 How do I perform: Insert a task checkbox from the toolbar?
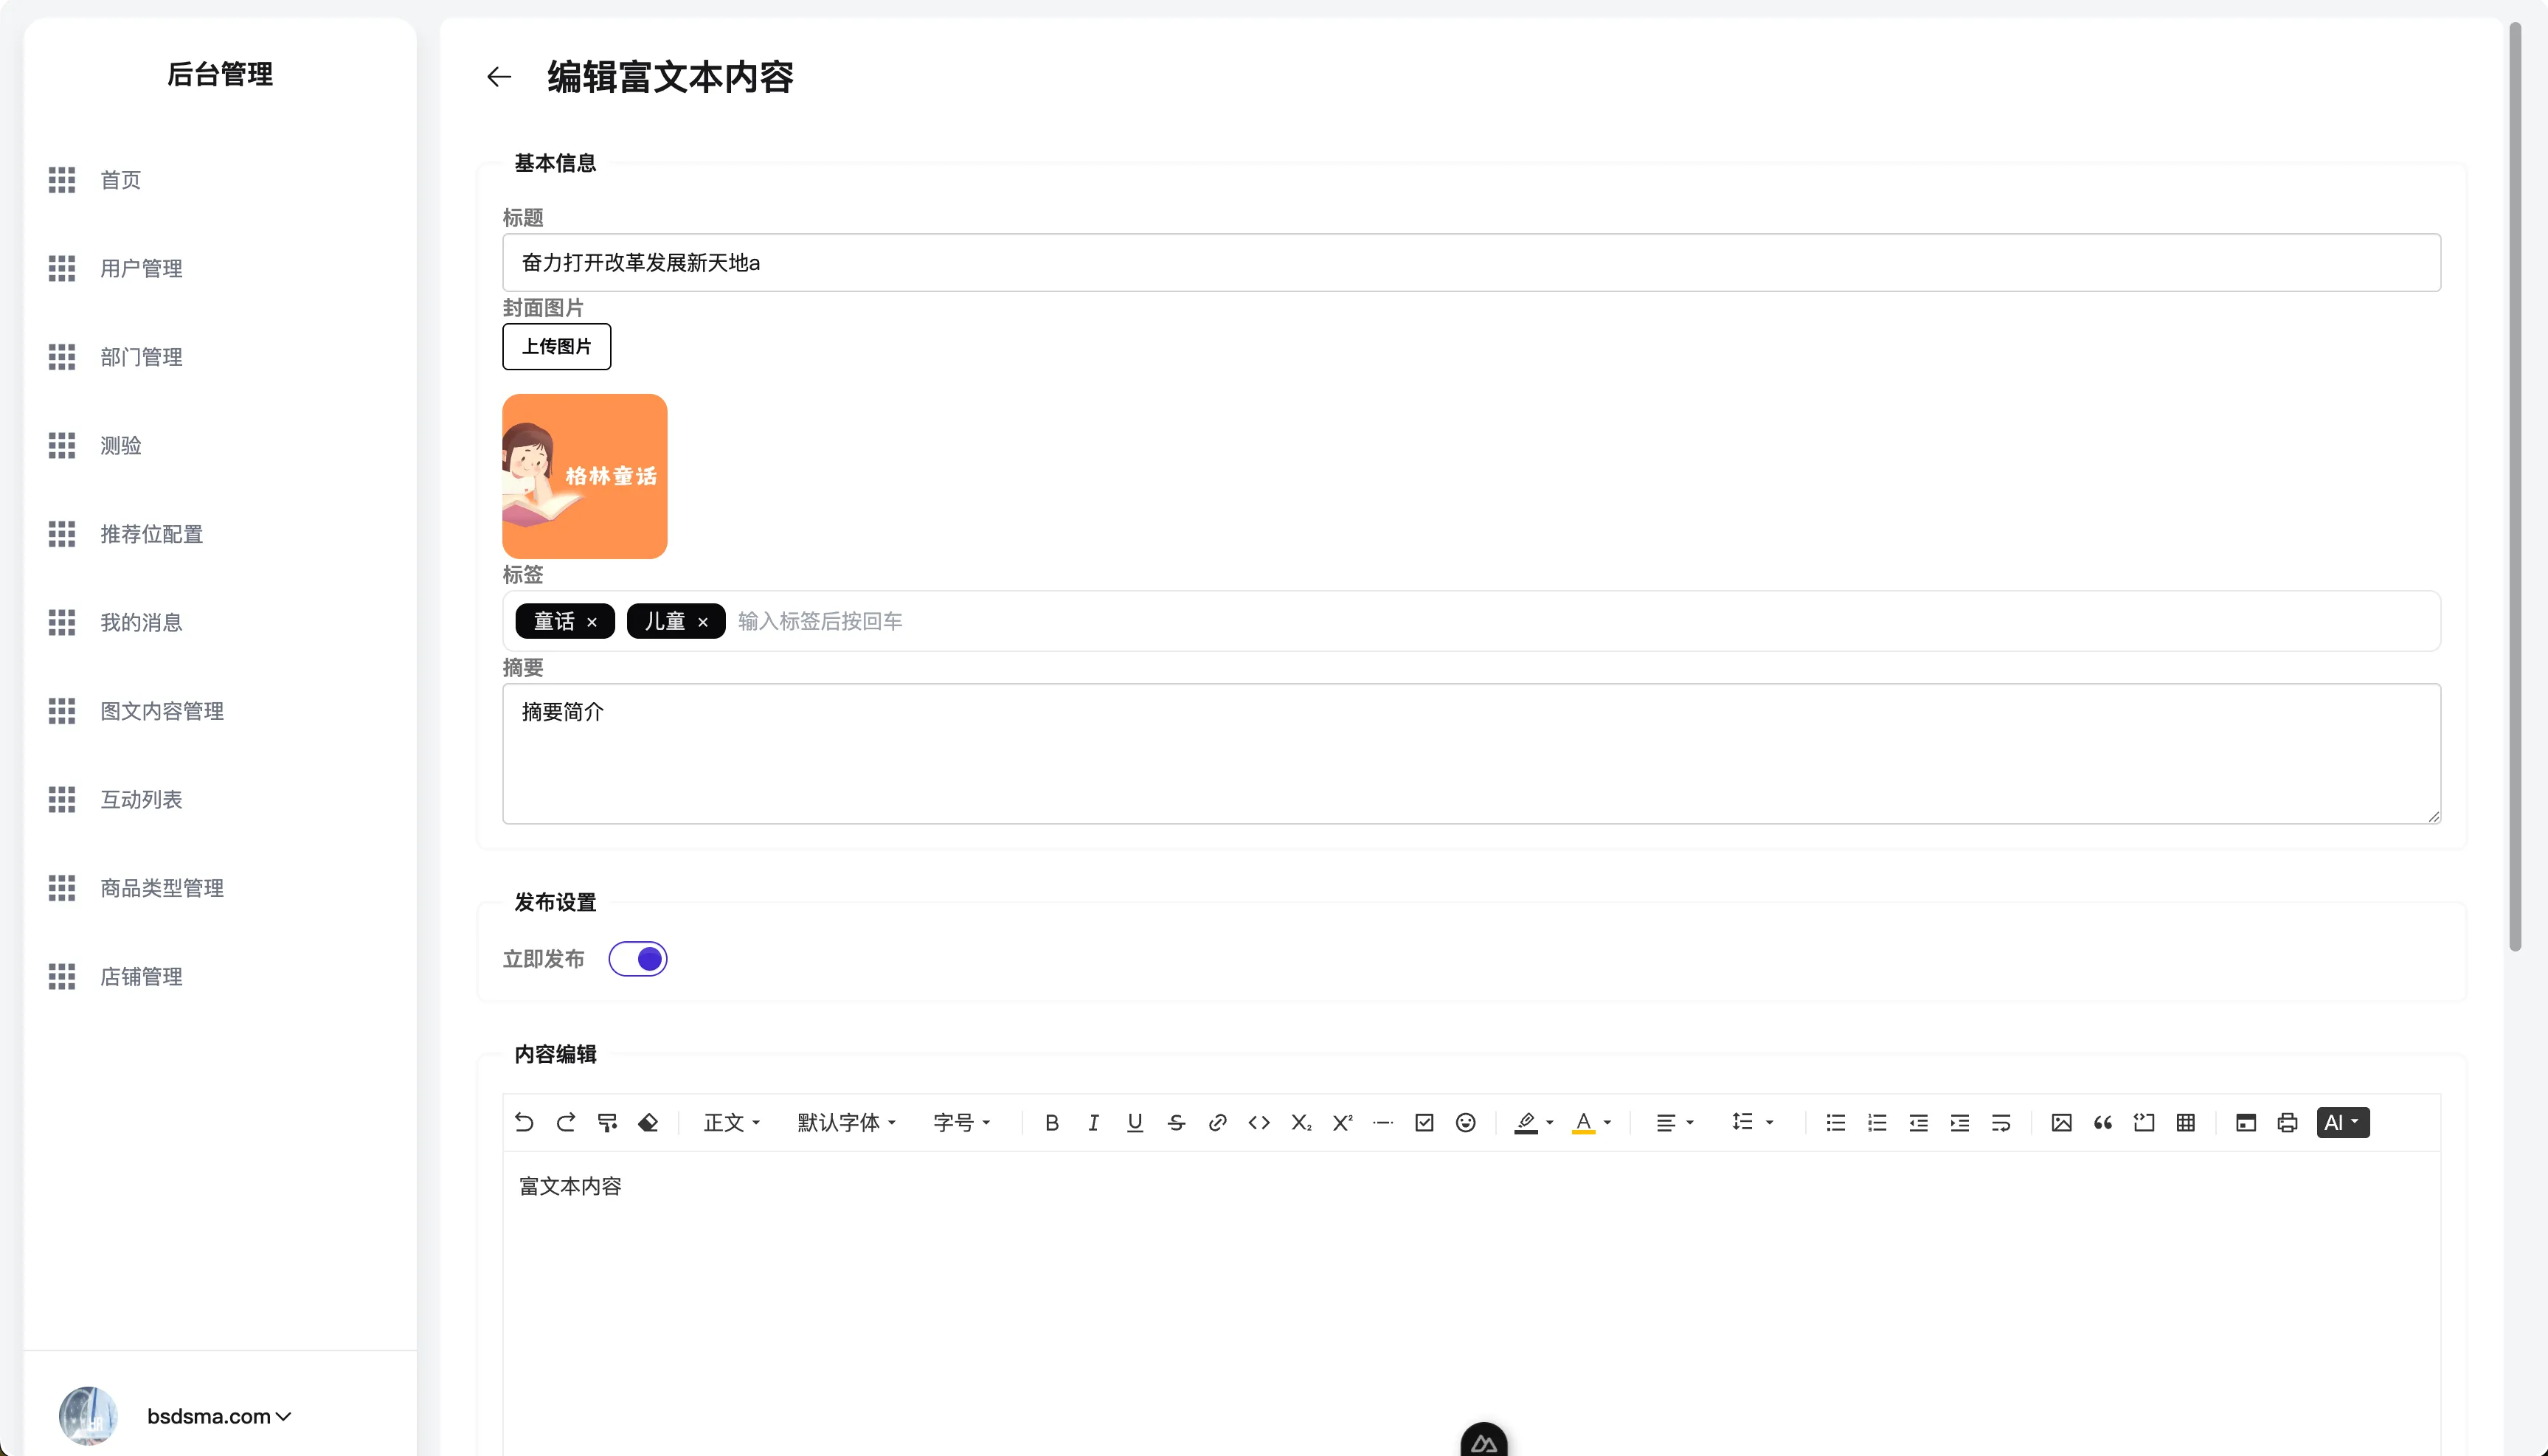click(x=1424, y=1123)
